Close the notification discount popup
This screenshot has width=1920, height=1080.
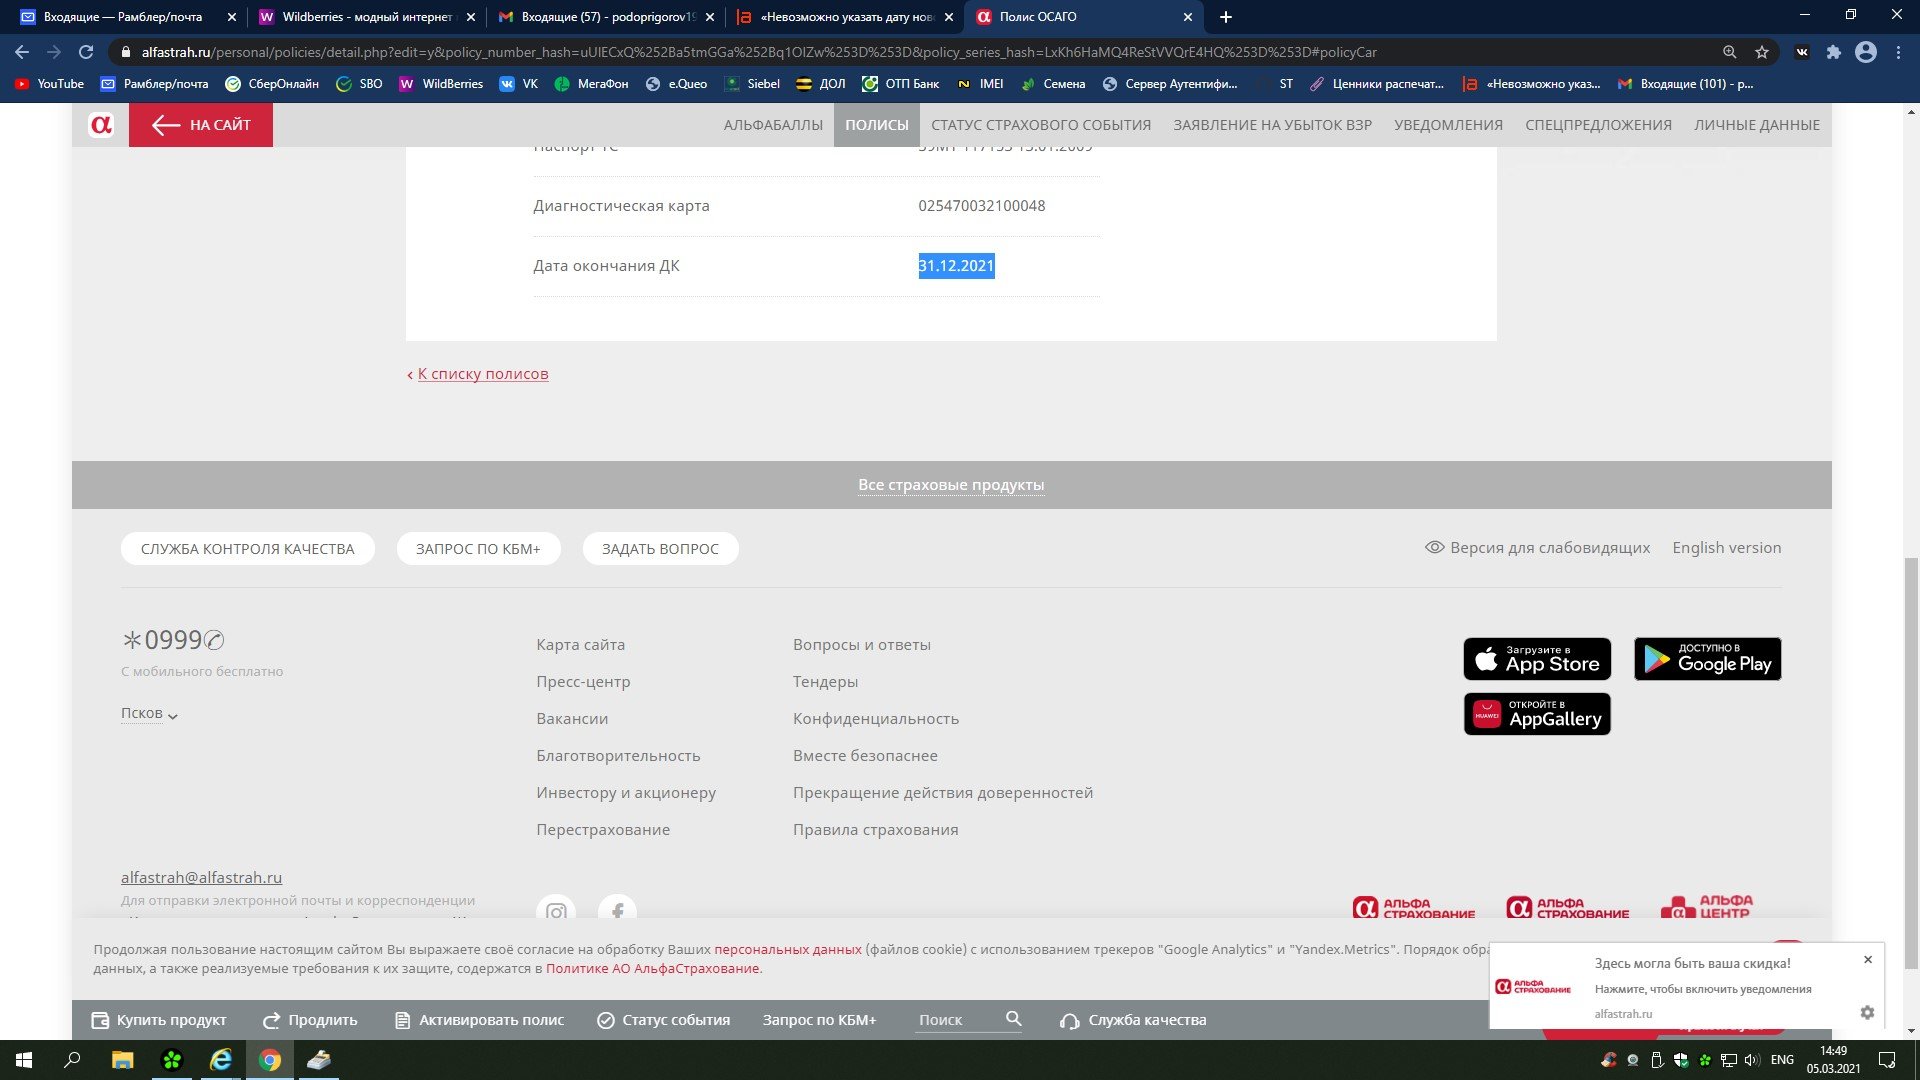click(1867, 960)
